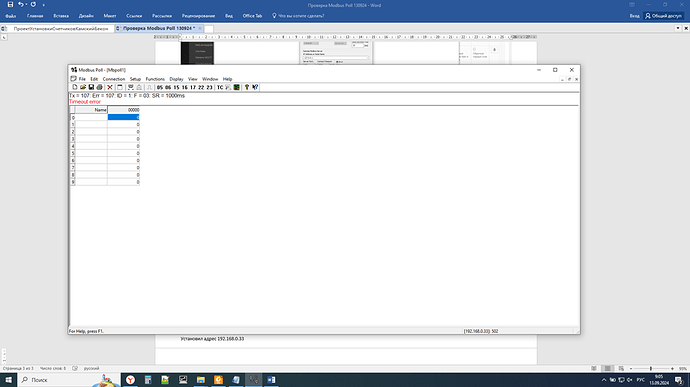Click the Print icon in Modbus Poll toolbar
The height and width of the screenshot is (387, 690).
click(x=99, y=87)
